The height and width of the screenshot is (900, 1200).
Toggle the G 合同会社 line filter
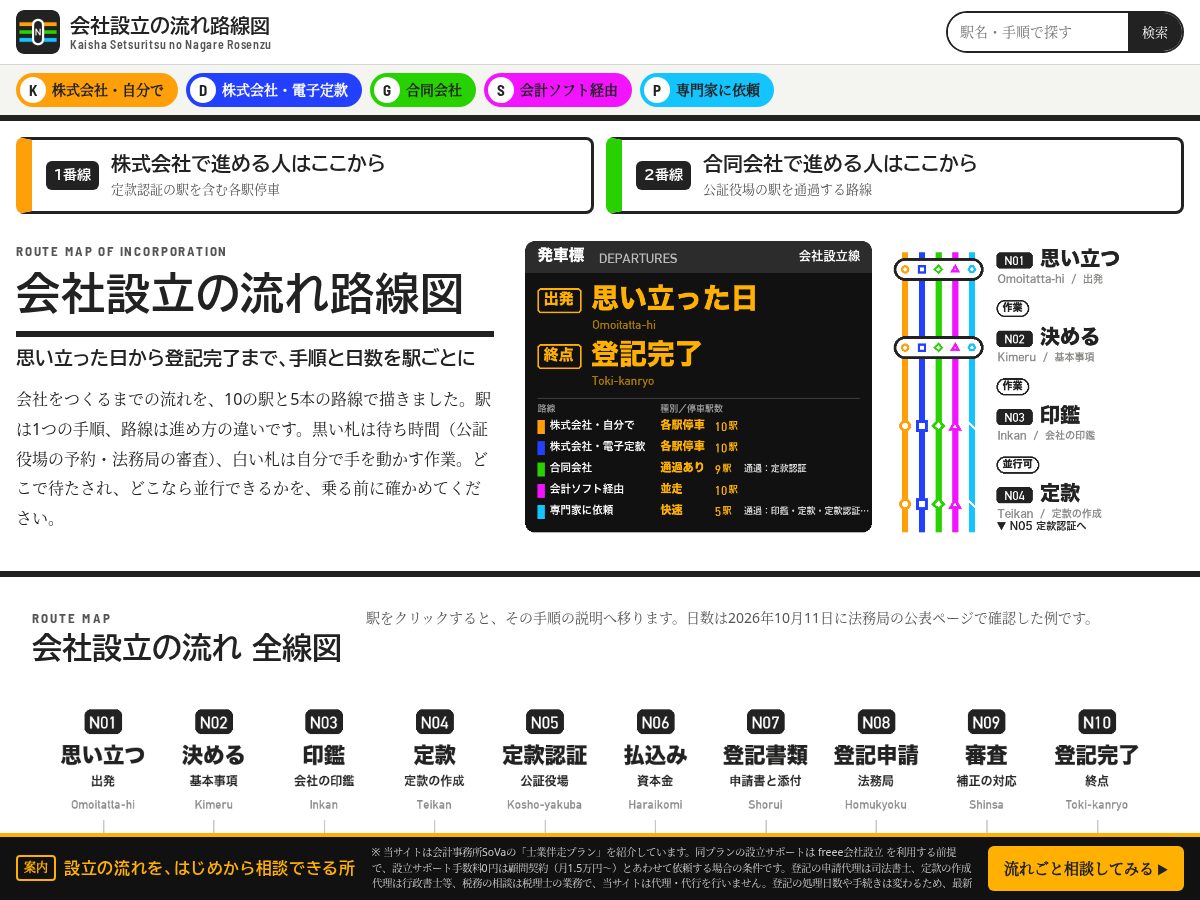point(423,90)
